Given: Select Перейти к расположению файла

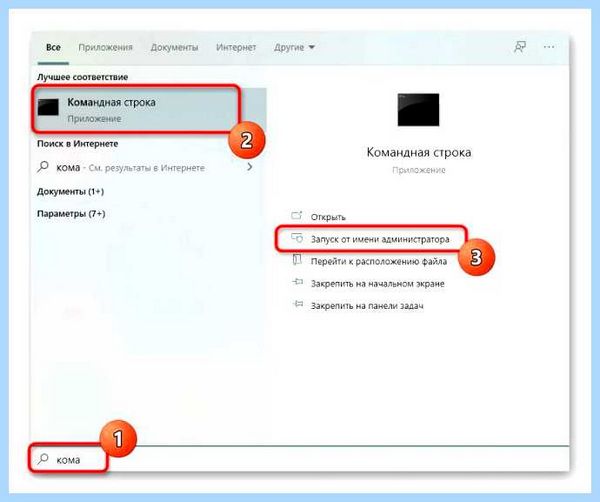Looking at the screenshot, I should click(x=379, y=261).
